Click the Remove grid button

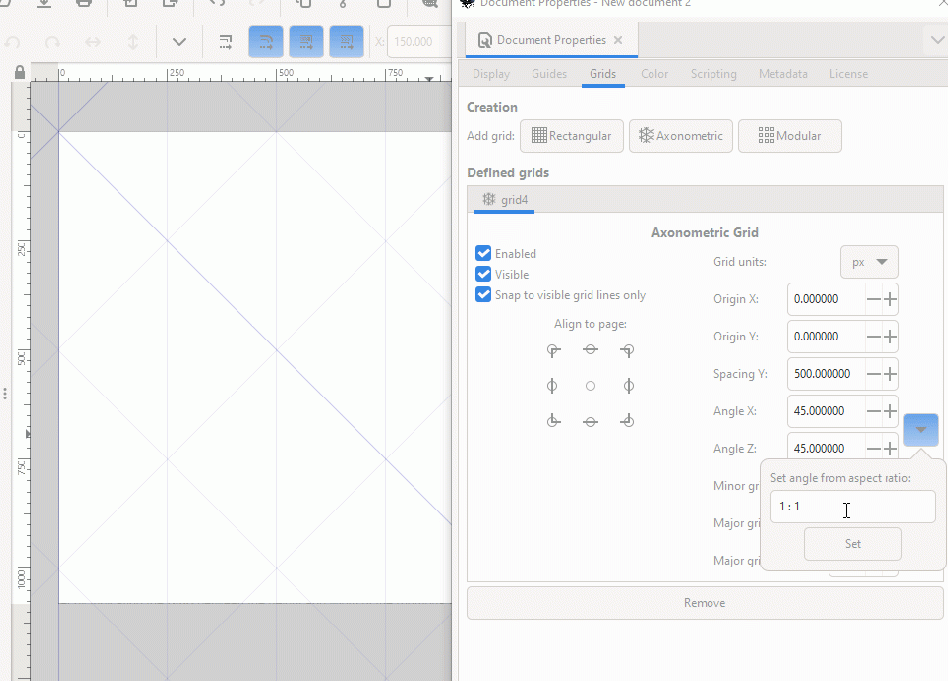704,602
